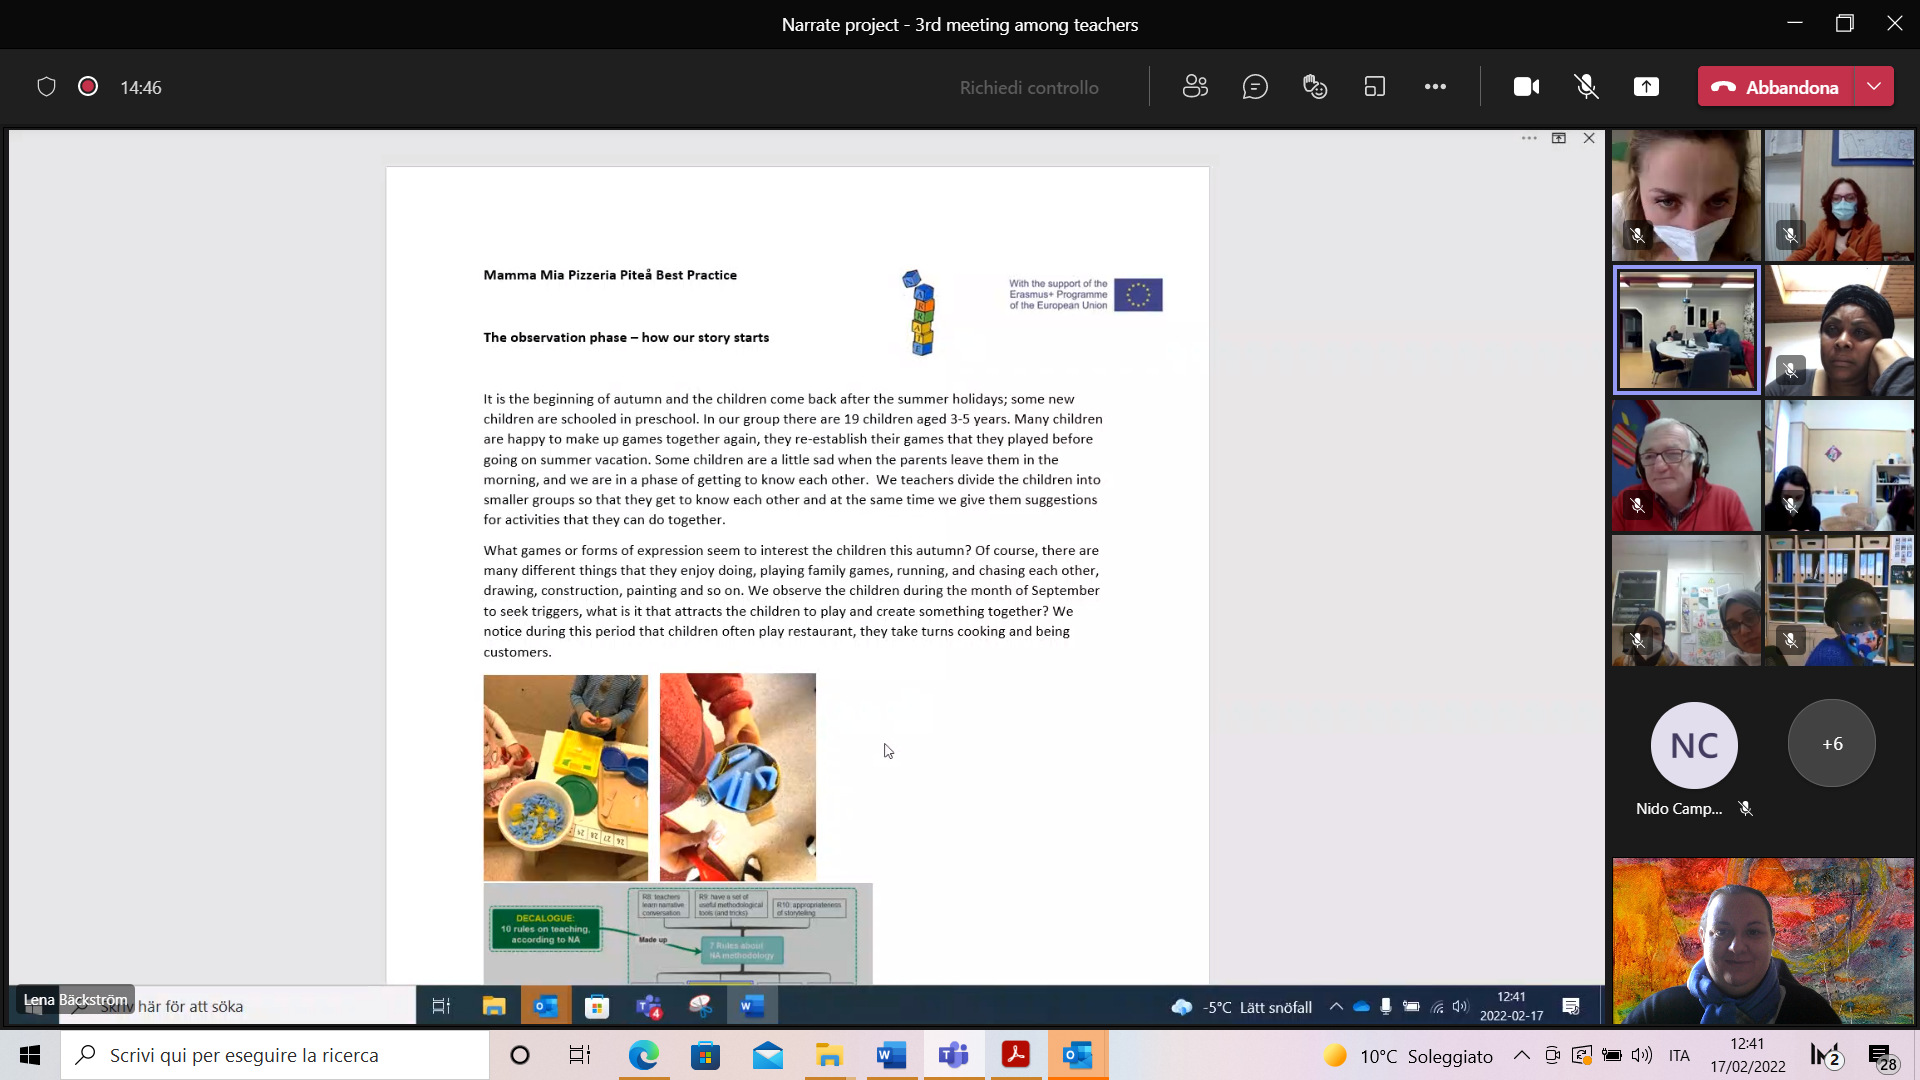Click the Lena Bäckström presenter label

pyautogui.click(x=76, y=999)
